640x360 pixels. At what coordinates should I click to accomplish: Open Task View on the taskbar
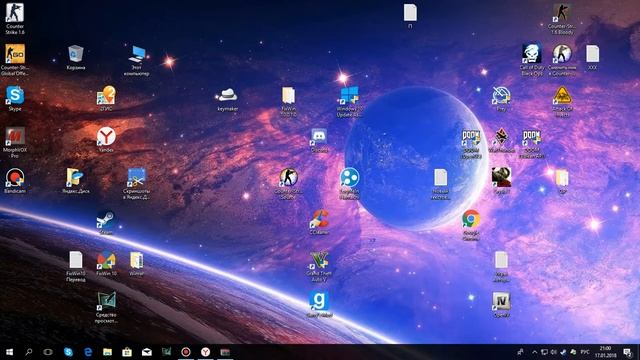click(48, 352)
